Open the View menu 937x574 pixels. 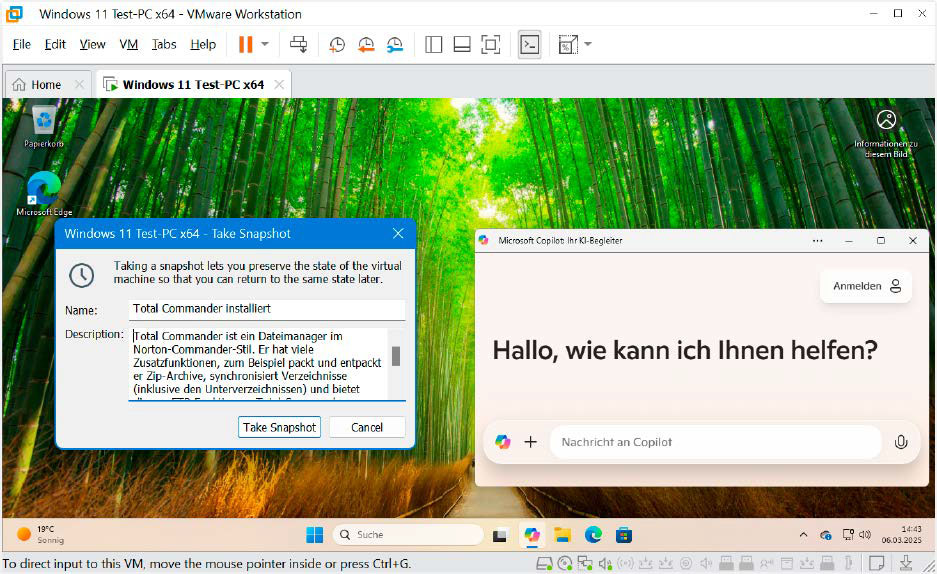point(92,44)
